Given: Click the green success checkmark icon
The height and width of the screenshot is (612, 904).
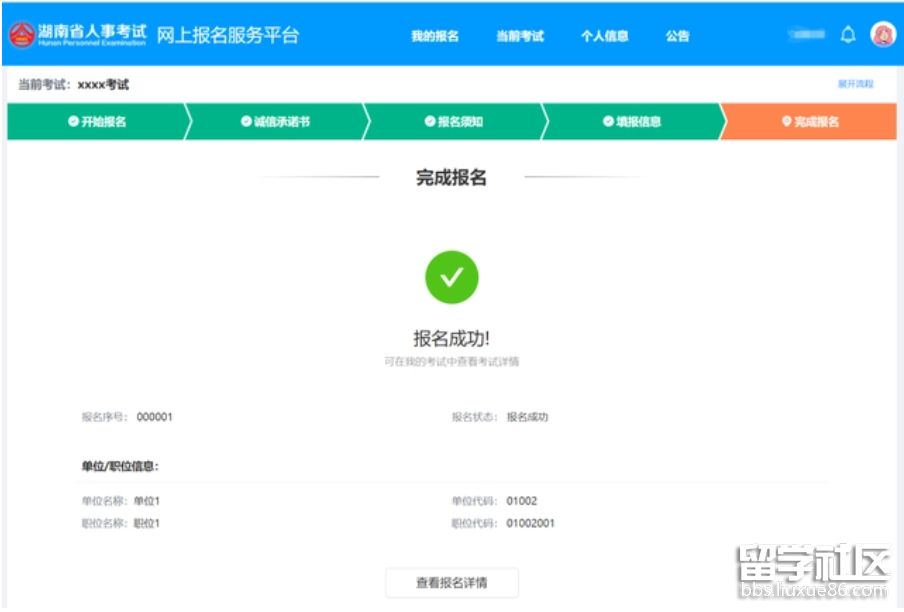Looking at the screenshot, I should pos(451,277).
